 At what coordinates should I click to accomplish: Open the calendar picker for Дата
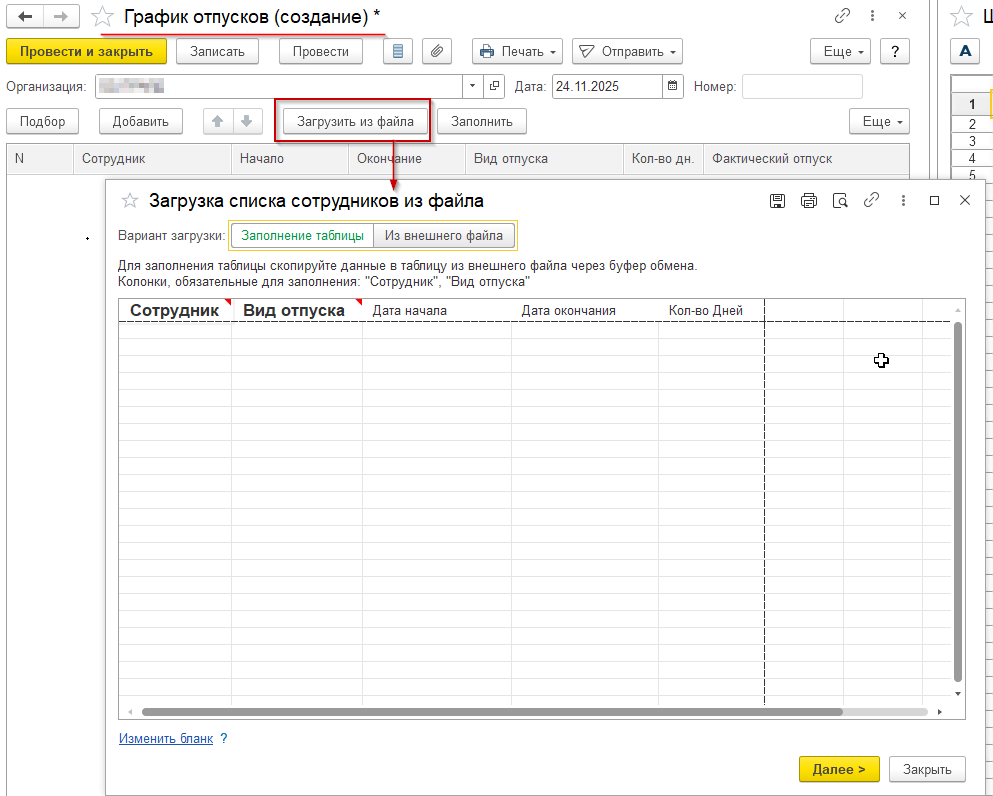(673, 86)
